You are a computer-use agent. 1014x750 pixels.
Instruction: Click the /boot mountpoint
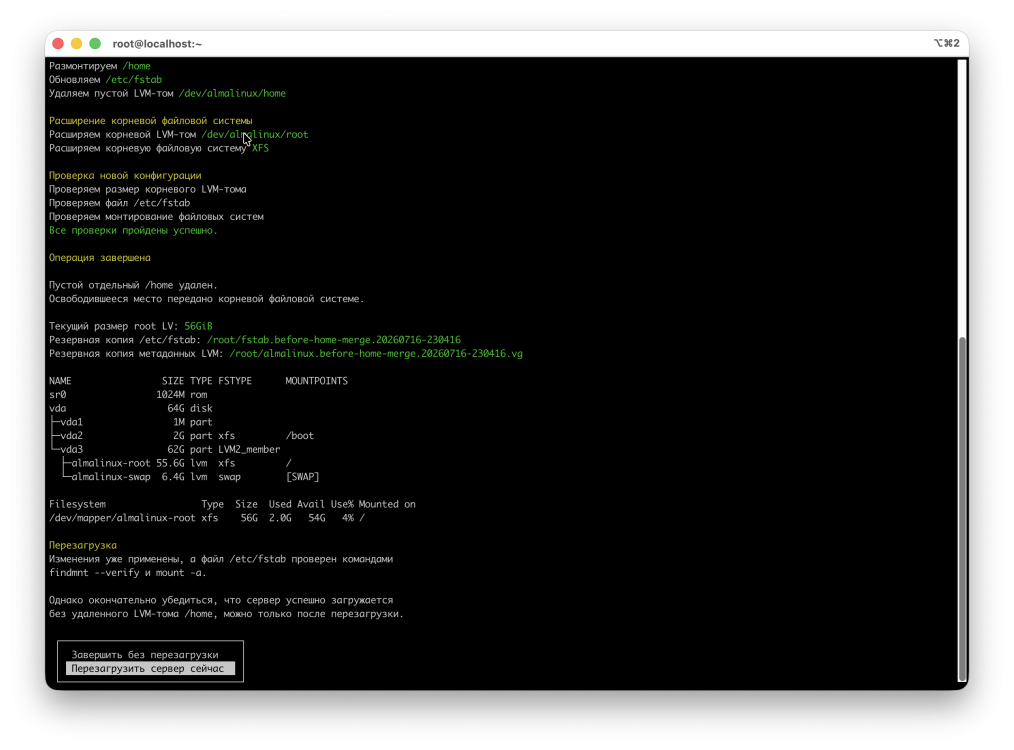(x=299, y=436)
